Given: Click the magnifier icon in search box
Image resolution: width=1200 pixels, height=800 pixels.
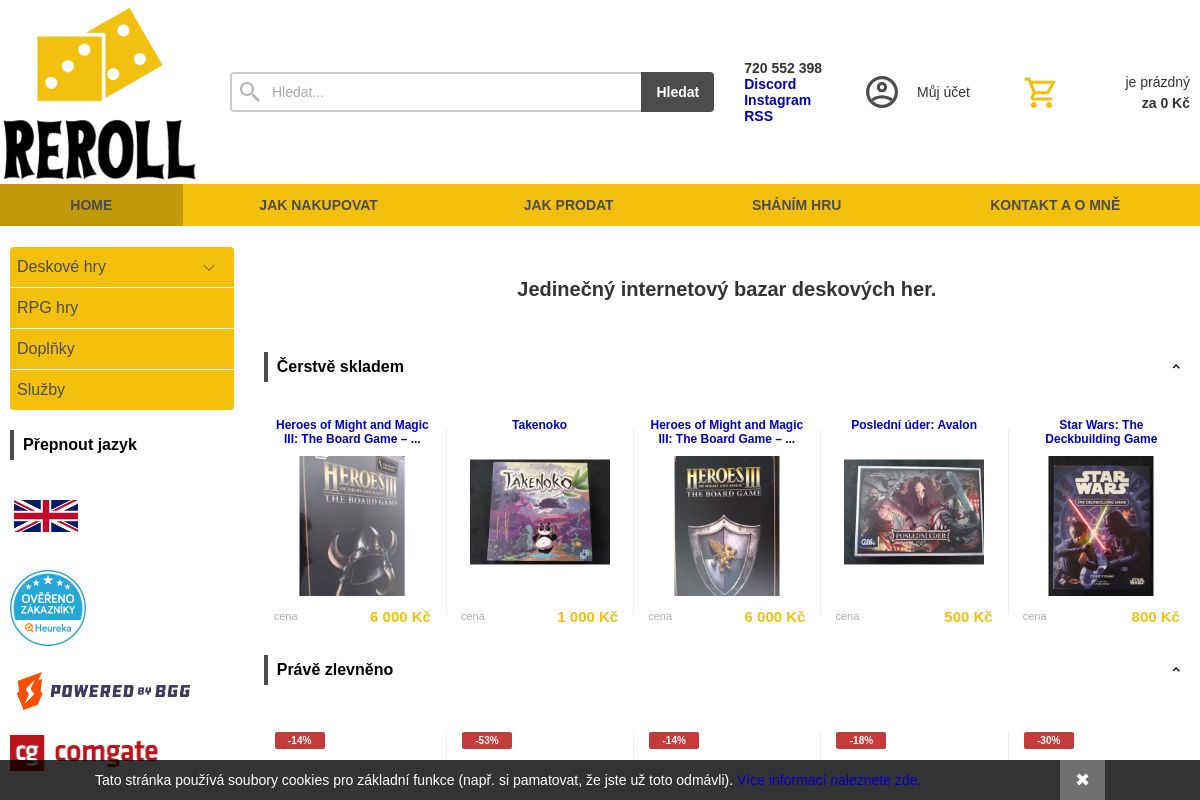Looking at the screenshot, I should click(x=250, y=92).
